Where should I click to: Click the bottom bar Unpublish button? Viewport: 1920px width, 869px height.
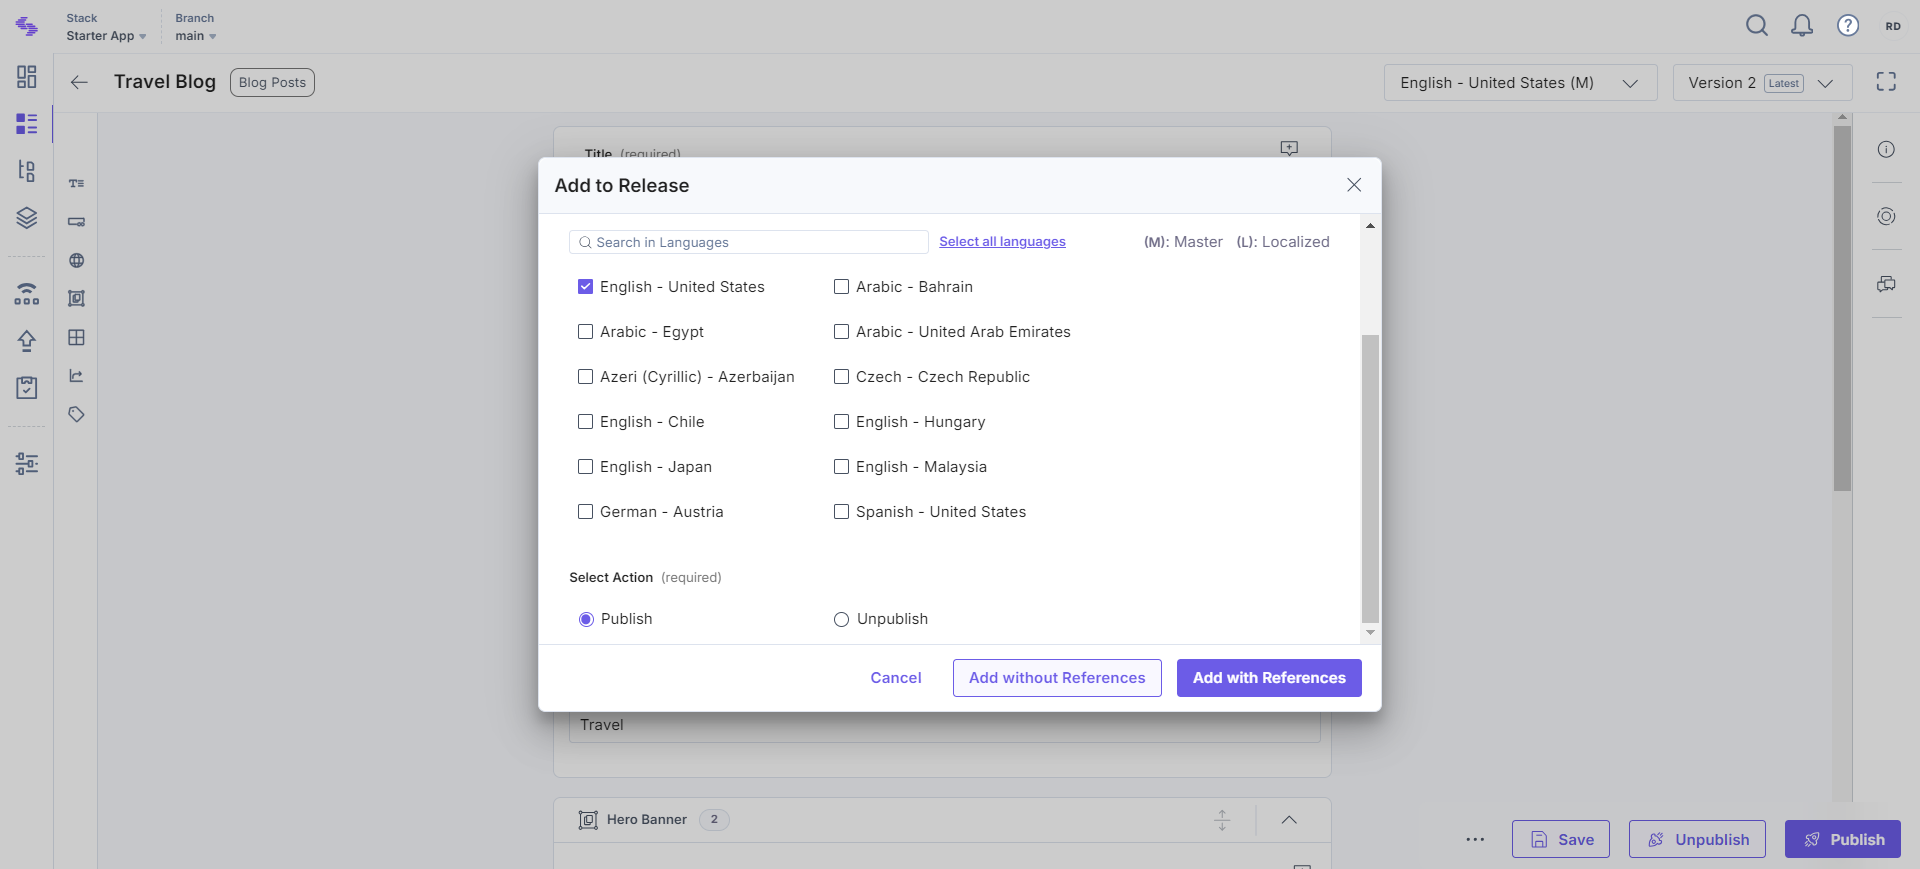[1697, 840]
